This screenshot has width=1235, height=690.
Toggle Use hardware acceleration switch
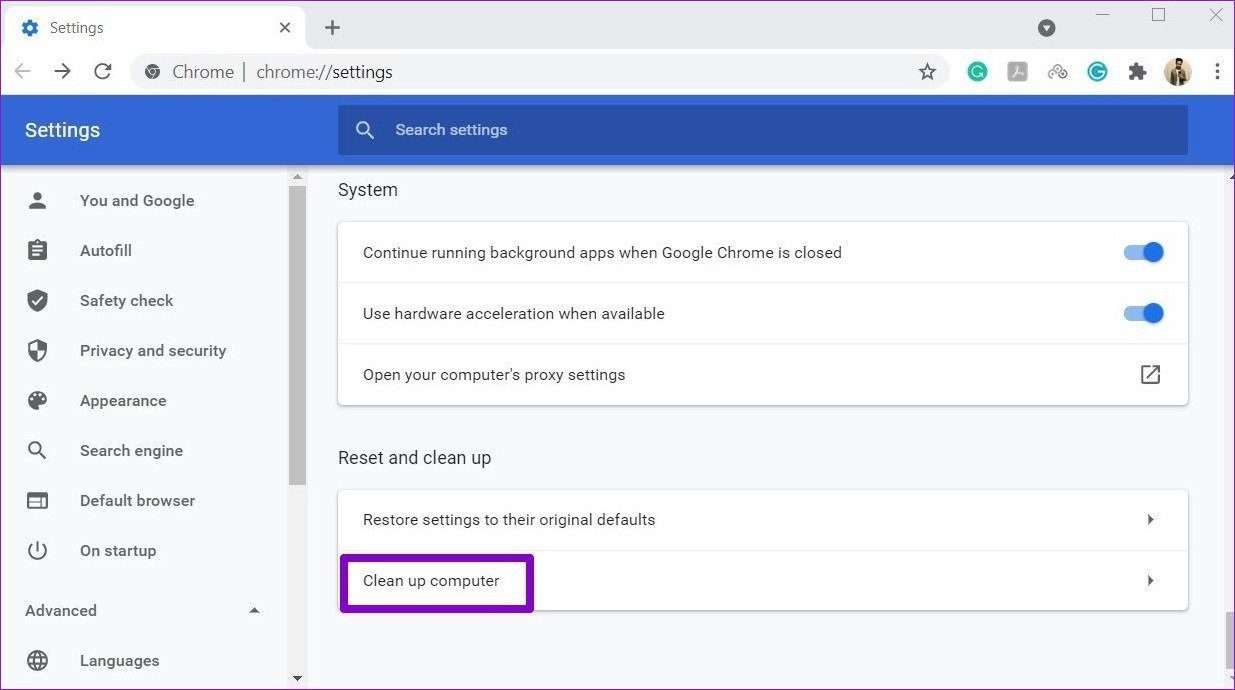pos(1144,313)
